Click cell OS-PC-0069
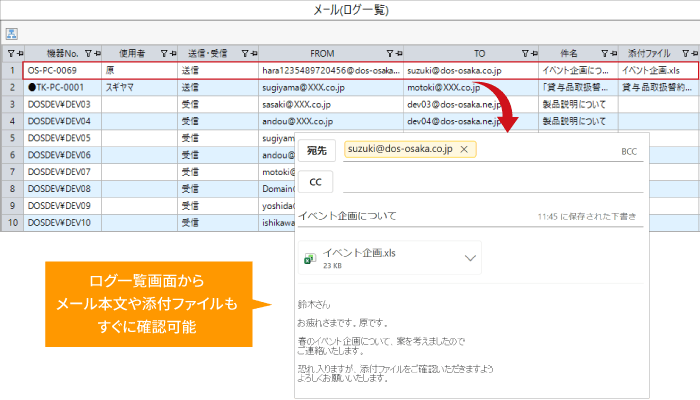The image size is (700, 400). [62, 71]
